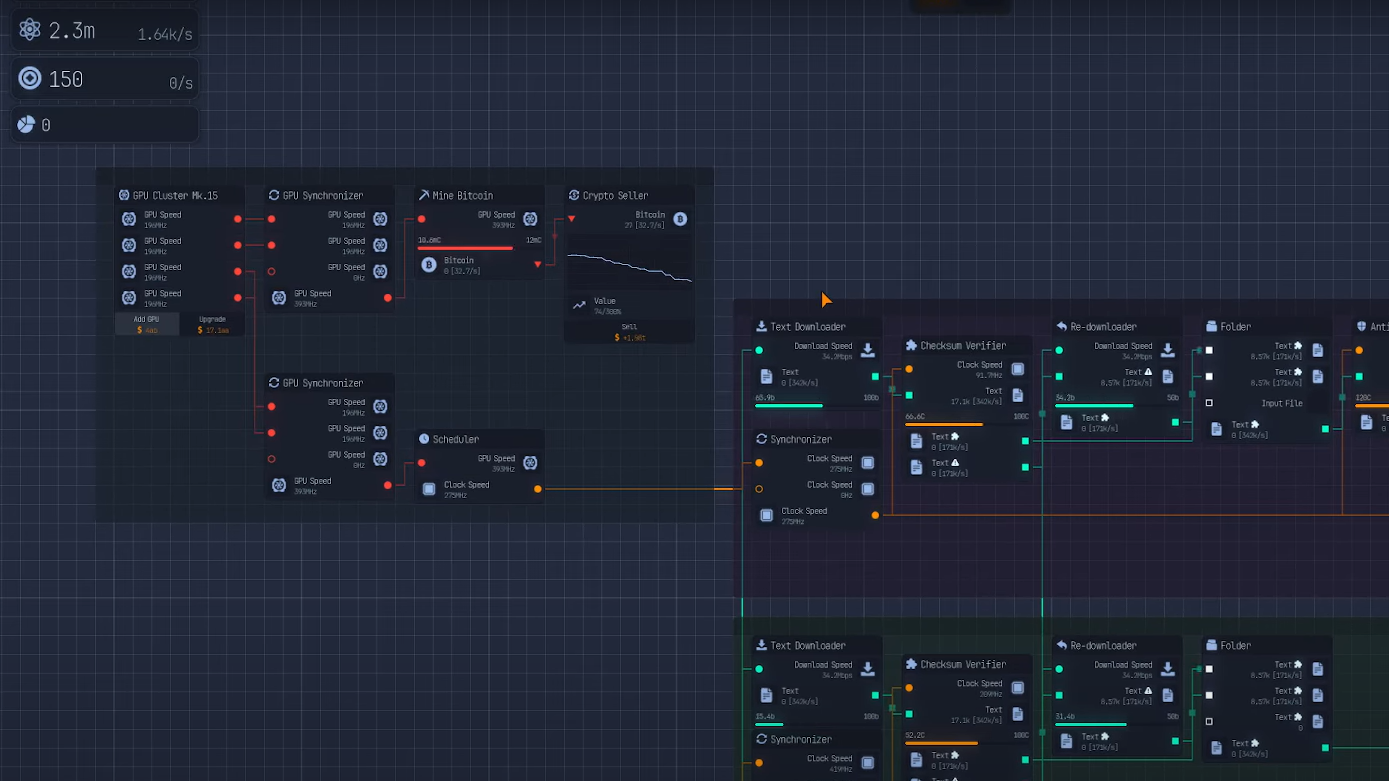This screenshot has height=781, width=1389.
Task: Click Scheduler's chip icon beside Clock Speed
Action: (x=429, y=489)
